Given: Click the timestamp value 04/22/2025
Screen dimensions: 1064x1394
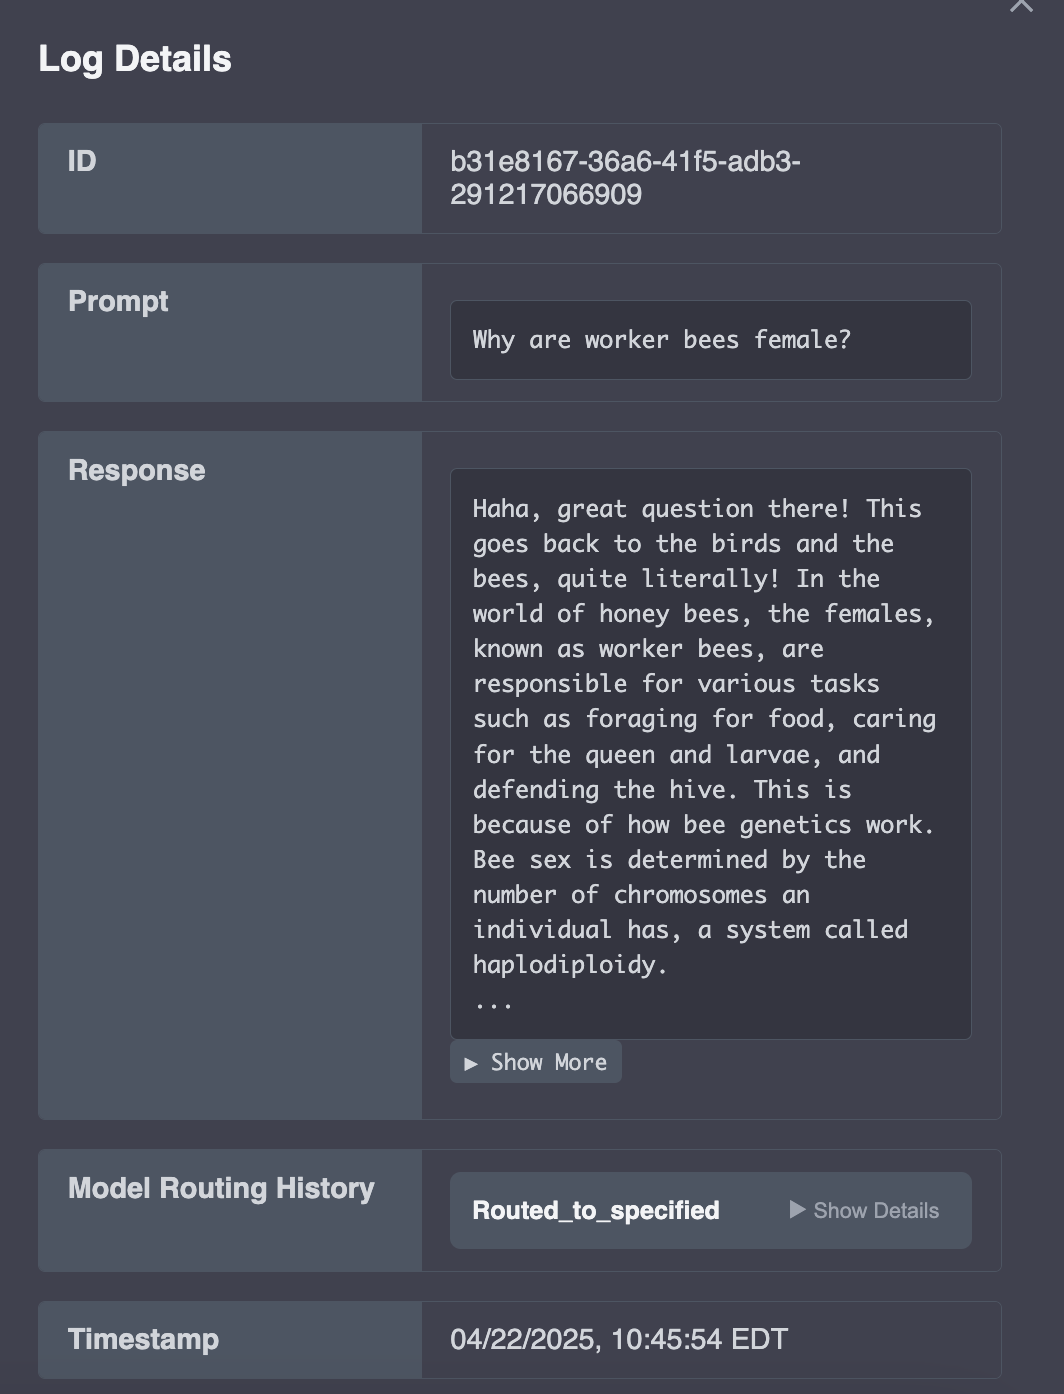Looking at the screenshot, I should click(x=619, y=1339).
